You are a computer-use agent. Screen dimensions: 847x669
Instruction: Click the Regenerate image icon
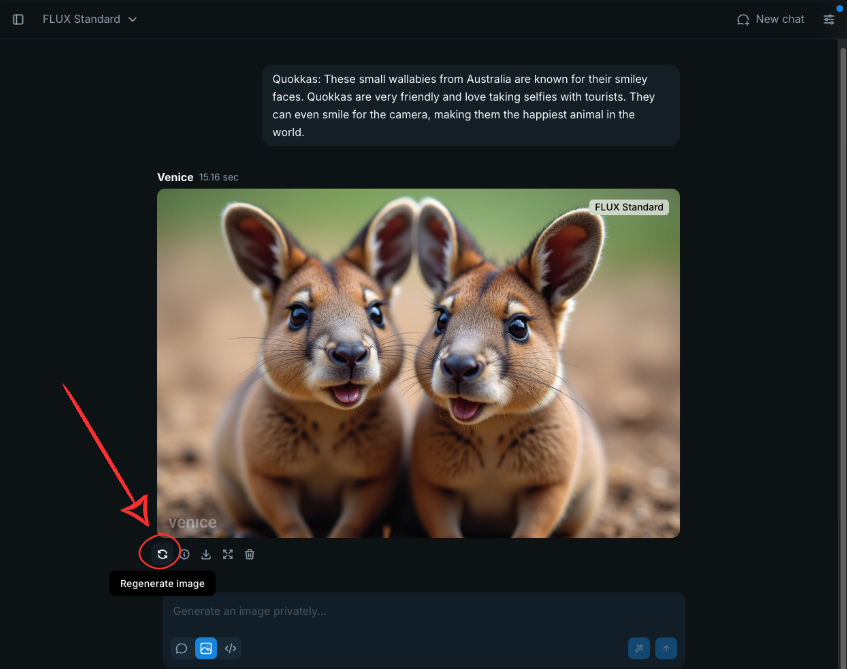[x=162, y=554]
